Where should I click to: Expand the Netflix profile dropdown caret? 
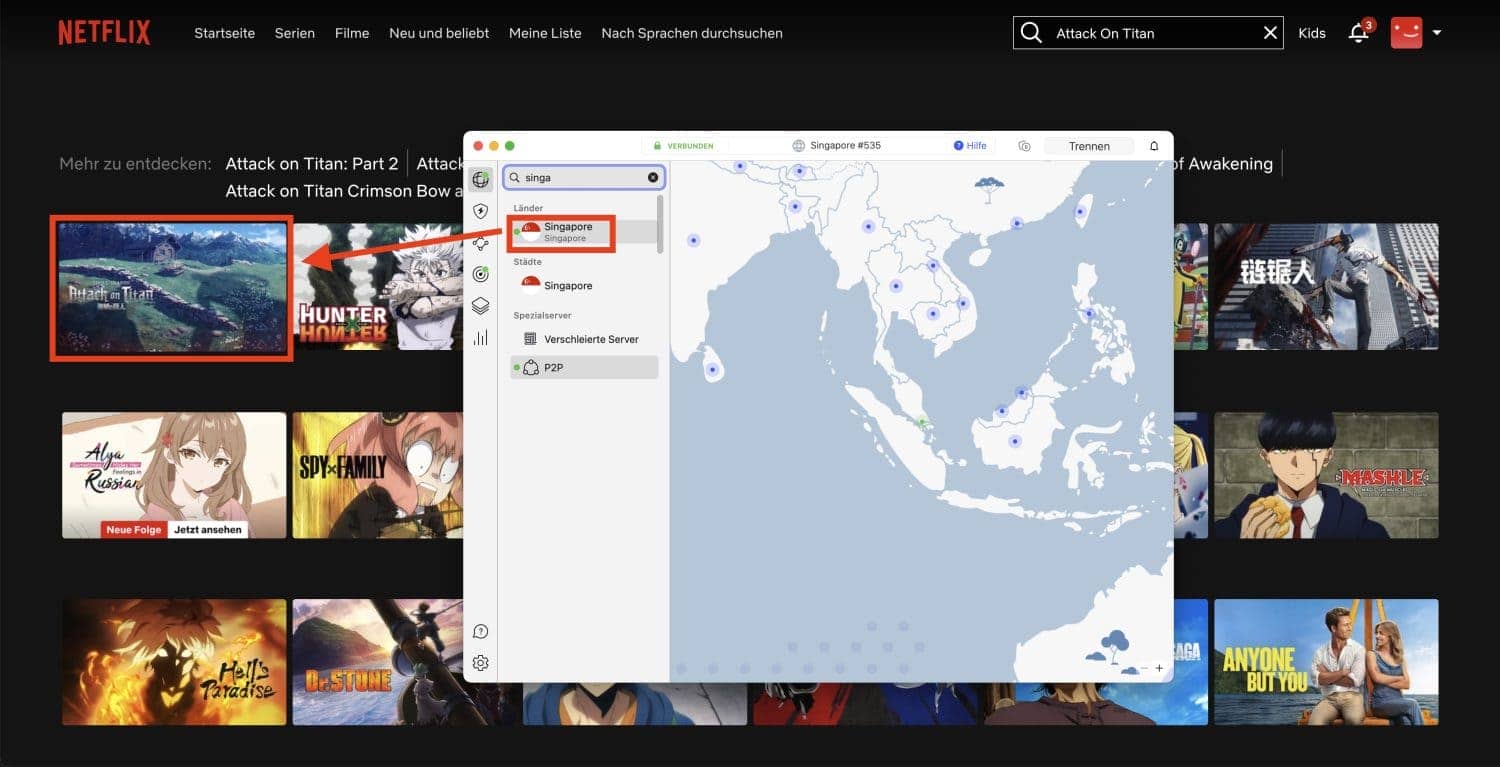tap(1437, 33)
